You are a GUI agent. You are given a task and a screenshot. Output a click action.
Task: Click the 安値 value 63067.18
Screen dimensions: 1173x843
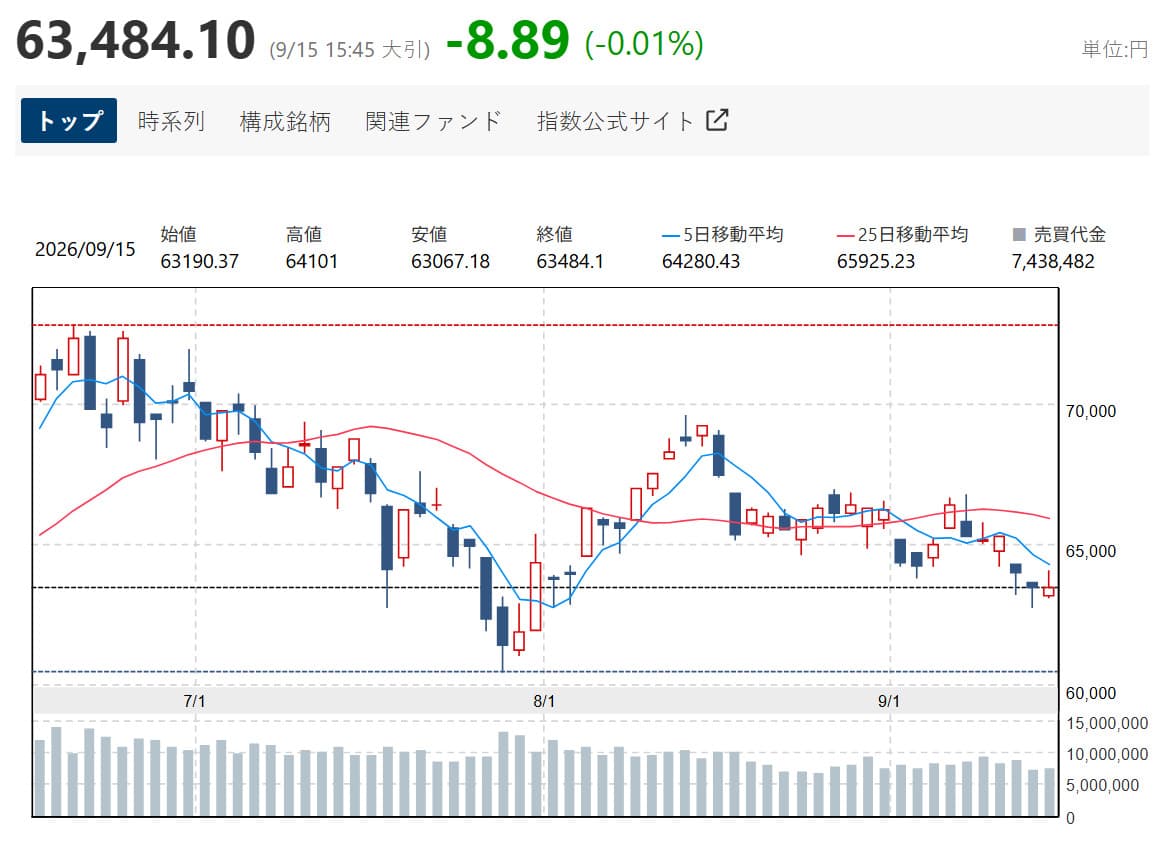450,261
